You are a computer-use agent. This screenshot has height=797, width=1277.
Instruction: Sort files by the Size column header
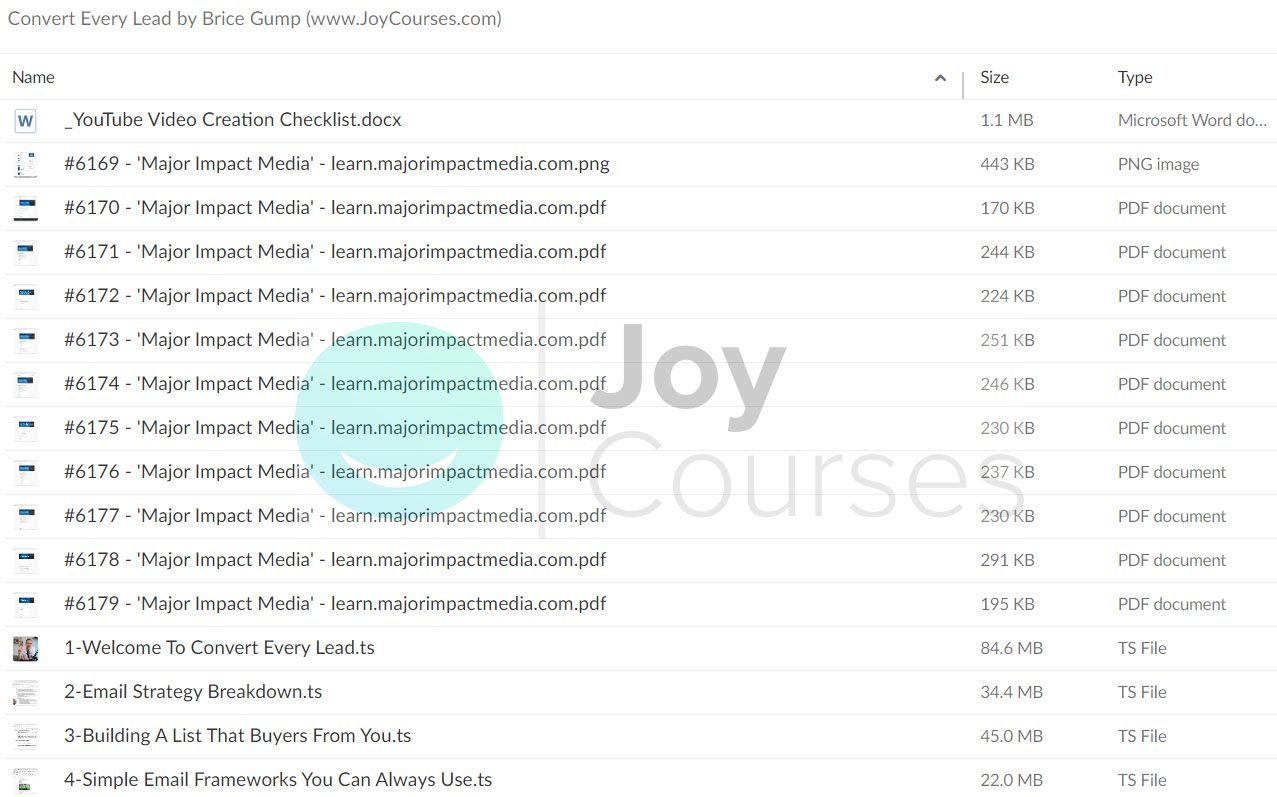tap(995, 77)
